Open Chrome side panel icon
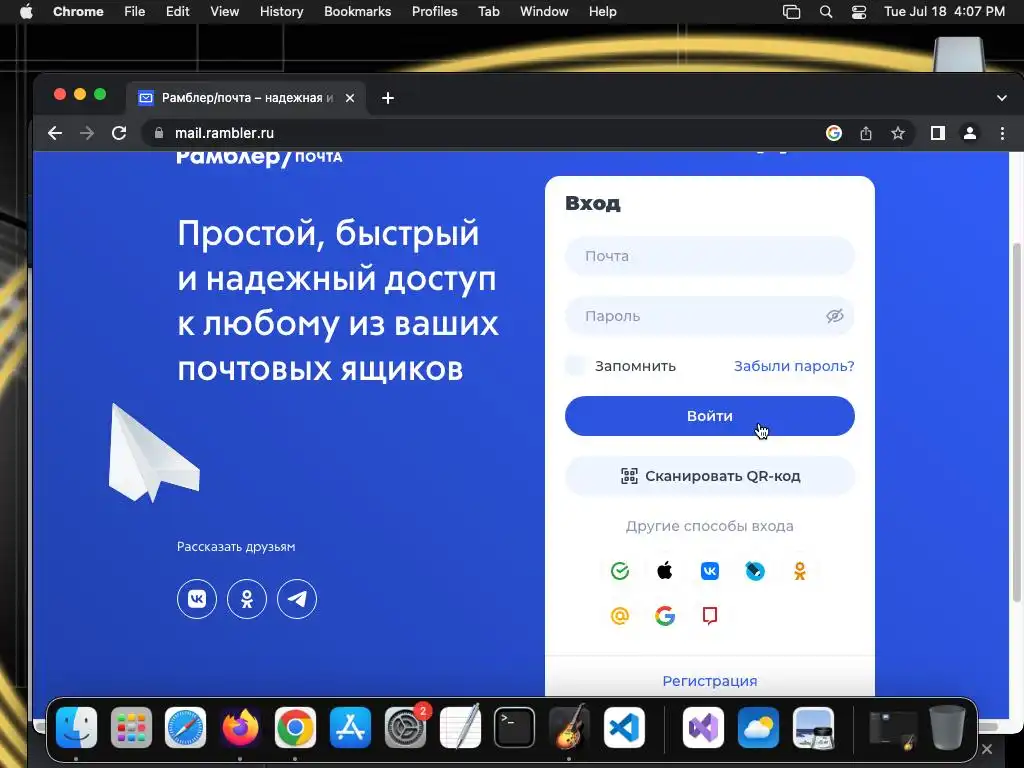The height and width of the screenshot is (768, 1024). click(x=938, y=133)
